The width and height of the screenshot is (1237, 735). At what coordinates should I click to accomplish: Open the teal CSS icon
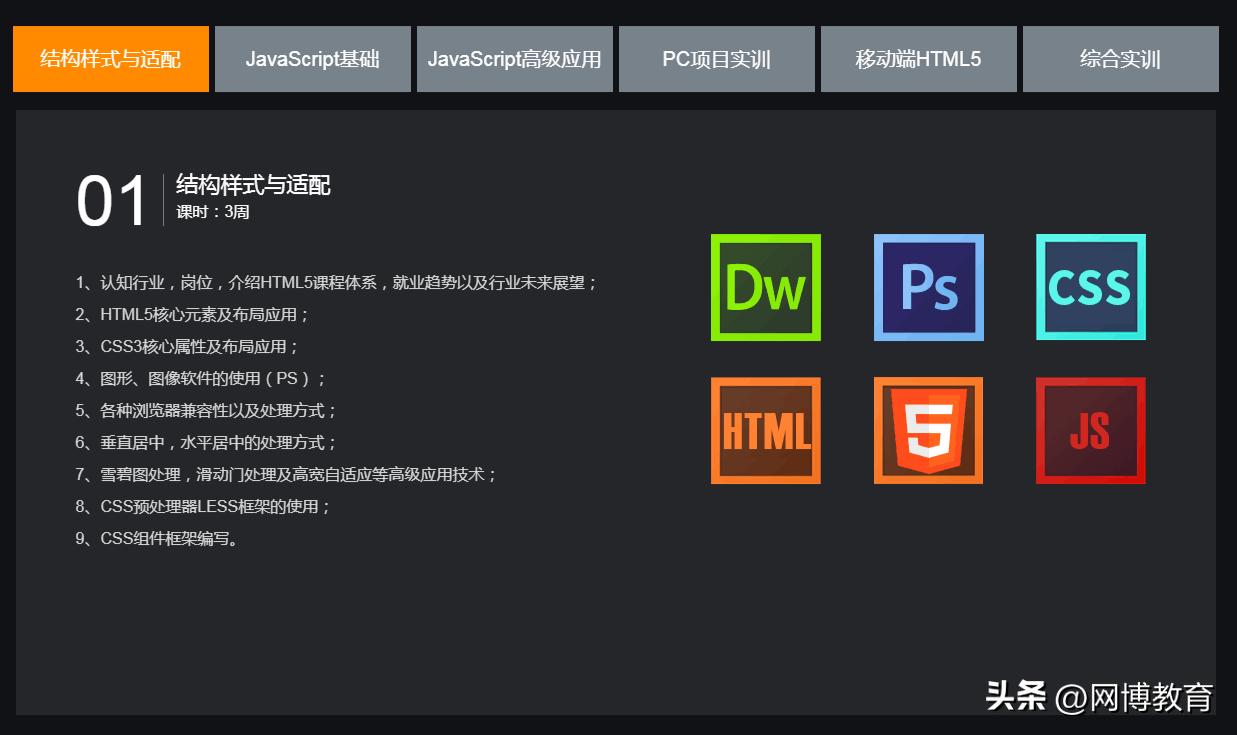pos(1090,286)
